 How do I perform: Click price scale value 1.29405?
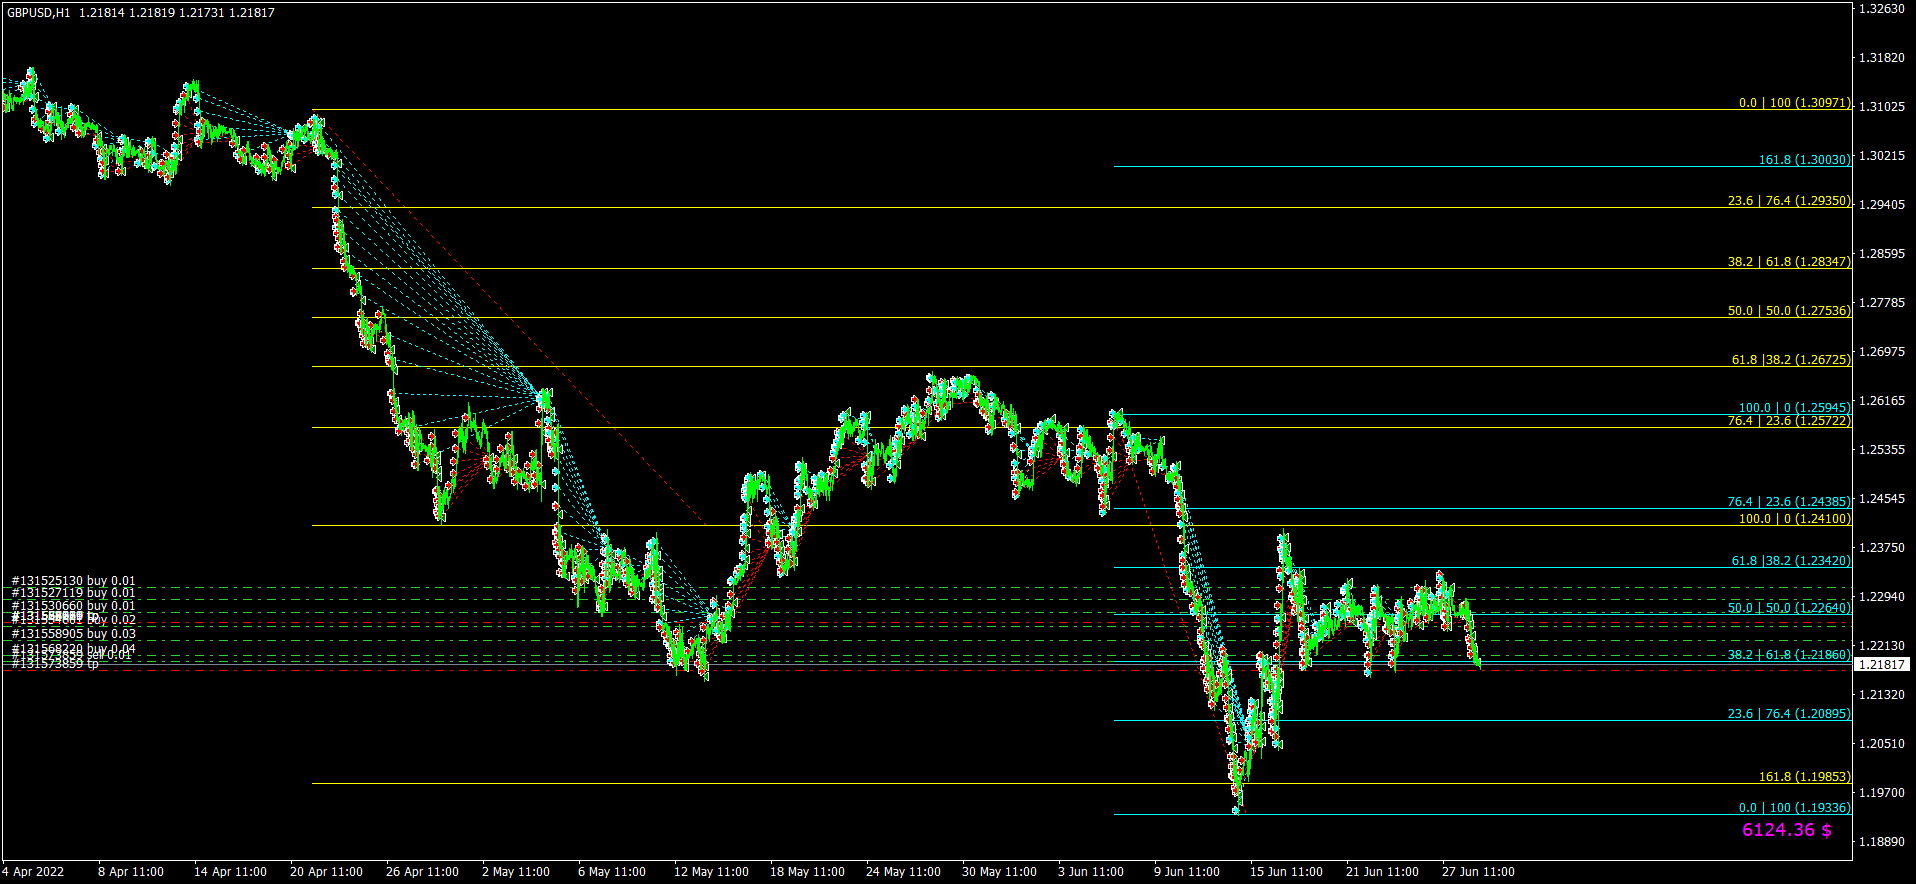(1881, 205)
